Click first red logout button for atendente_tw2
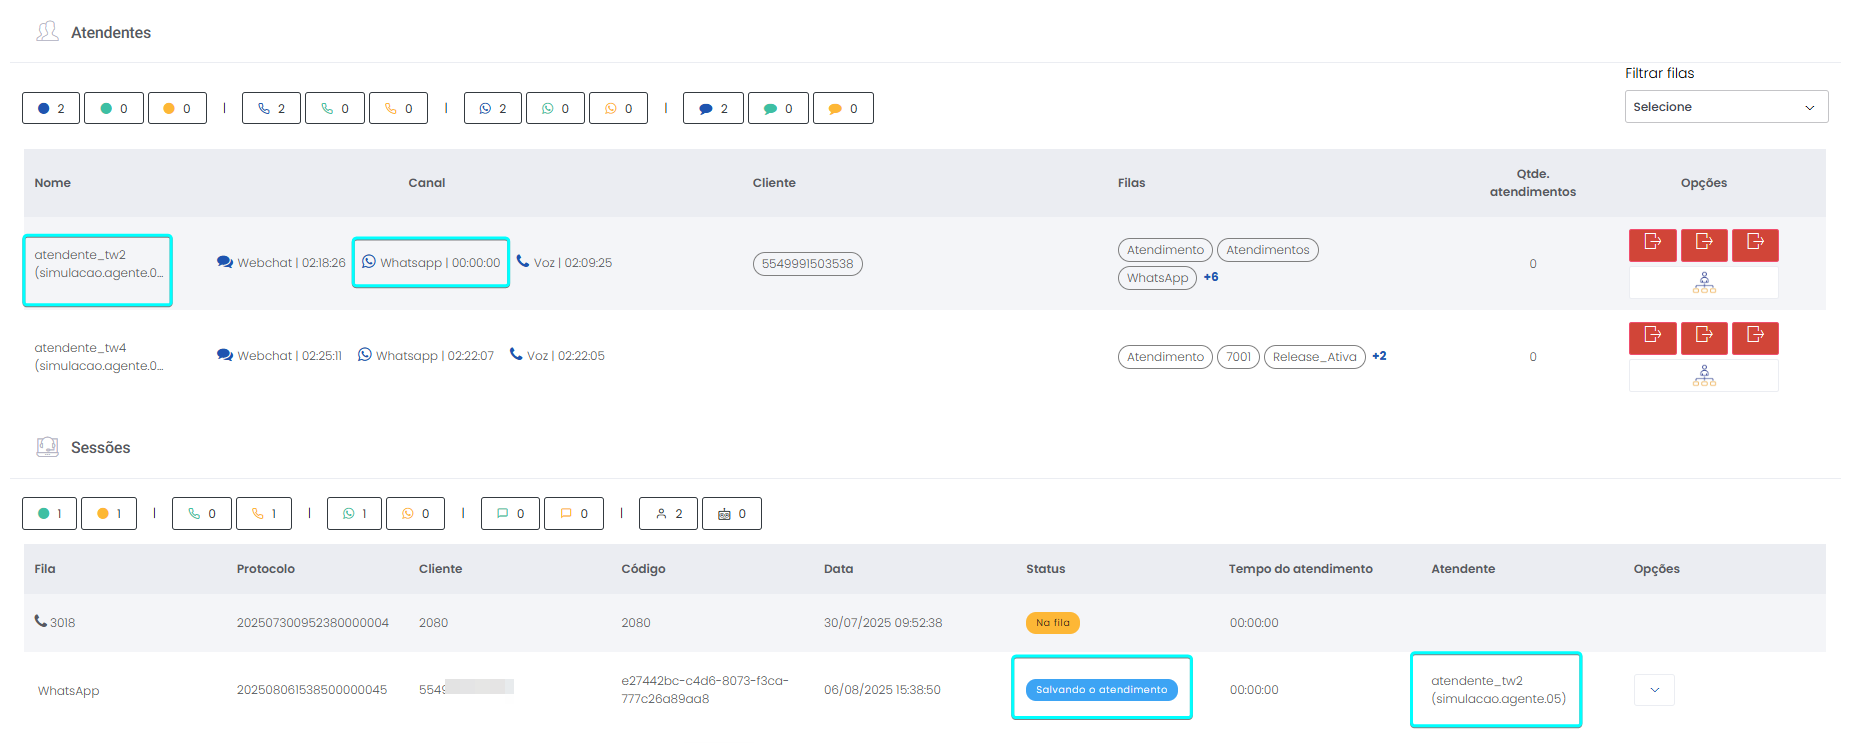1865x743 pixels. [1652, 244]
